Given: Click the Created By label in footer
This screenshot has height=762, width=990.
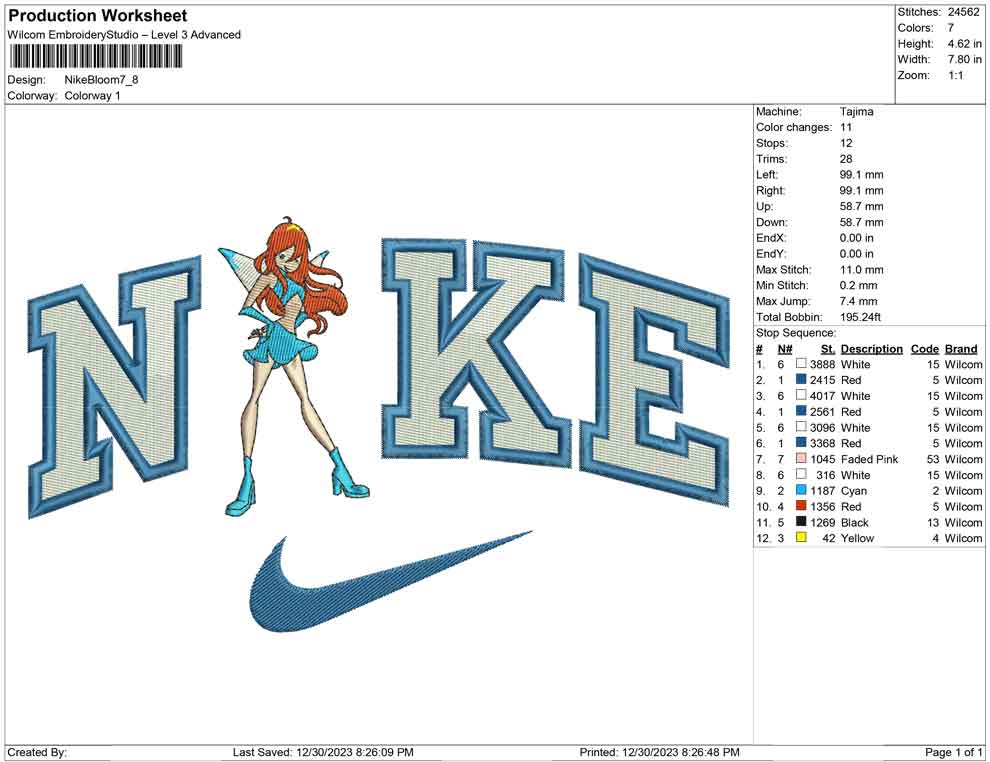Looking at the screenshot, I should click(x=37, y=752).
